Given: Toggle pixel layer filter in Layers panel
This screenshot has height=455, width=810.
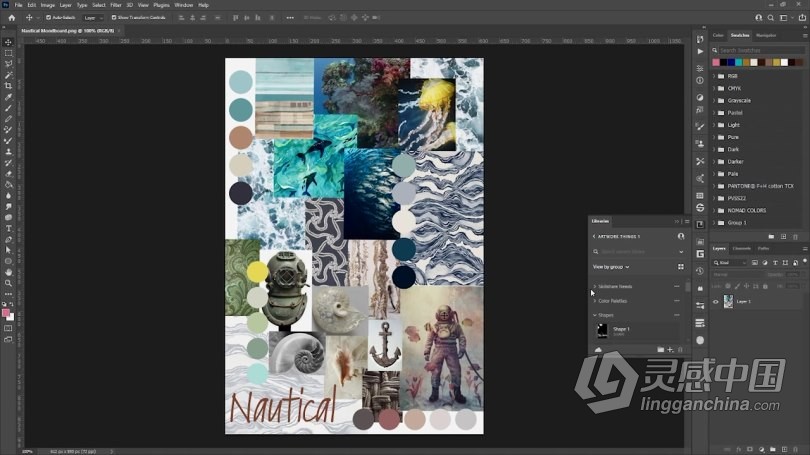Looking at the screenshot, I should (755, 263).
